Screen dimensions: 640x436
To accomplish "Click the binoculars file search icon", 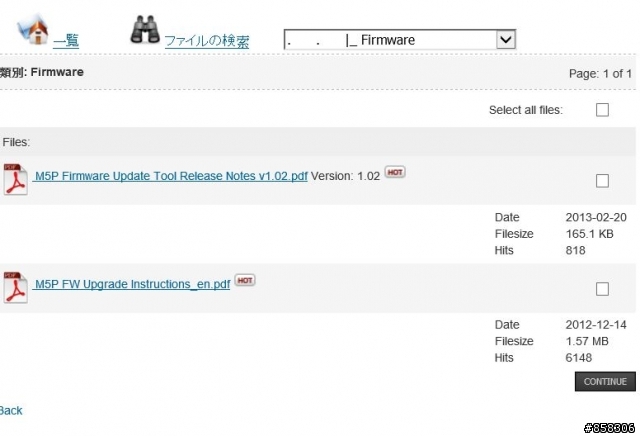I will pyautogui.click(x=145, y=29).
